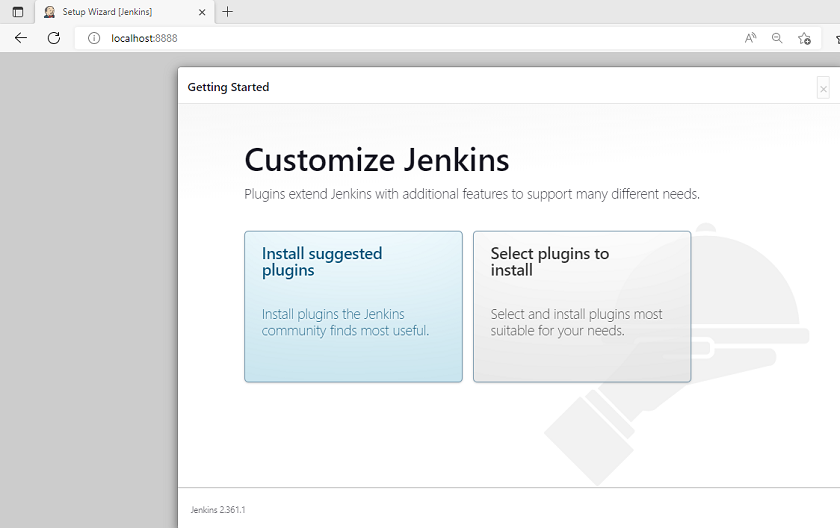Viewport: 840px width, 528px height.
Task: Open the tab actions menu icon
Action: click(x=17, y=12)
